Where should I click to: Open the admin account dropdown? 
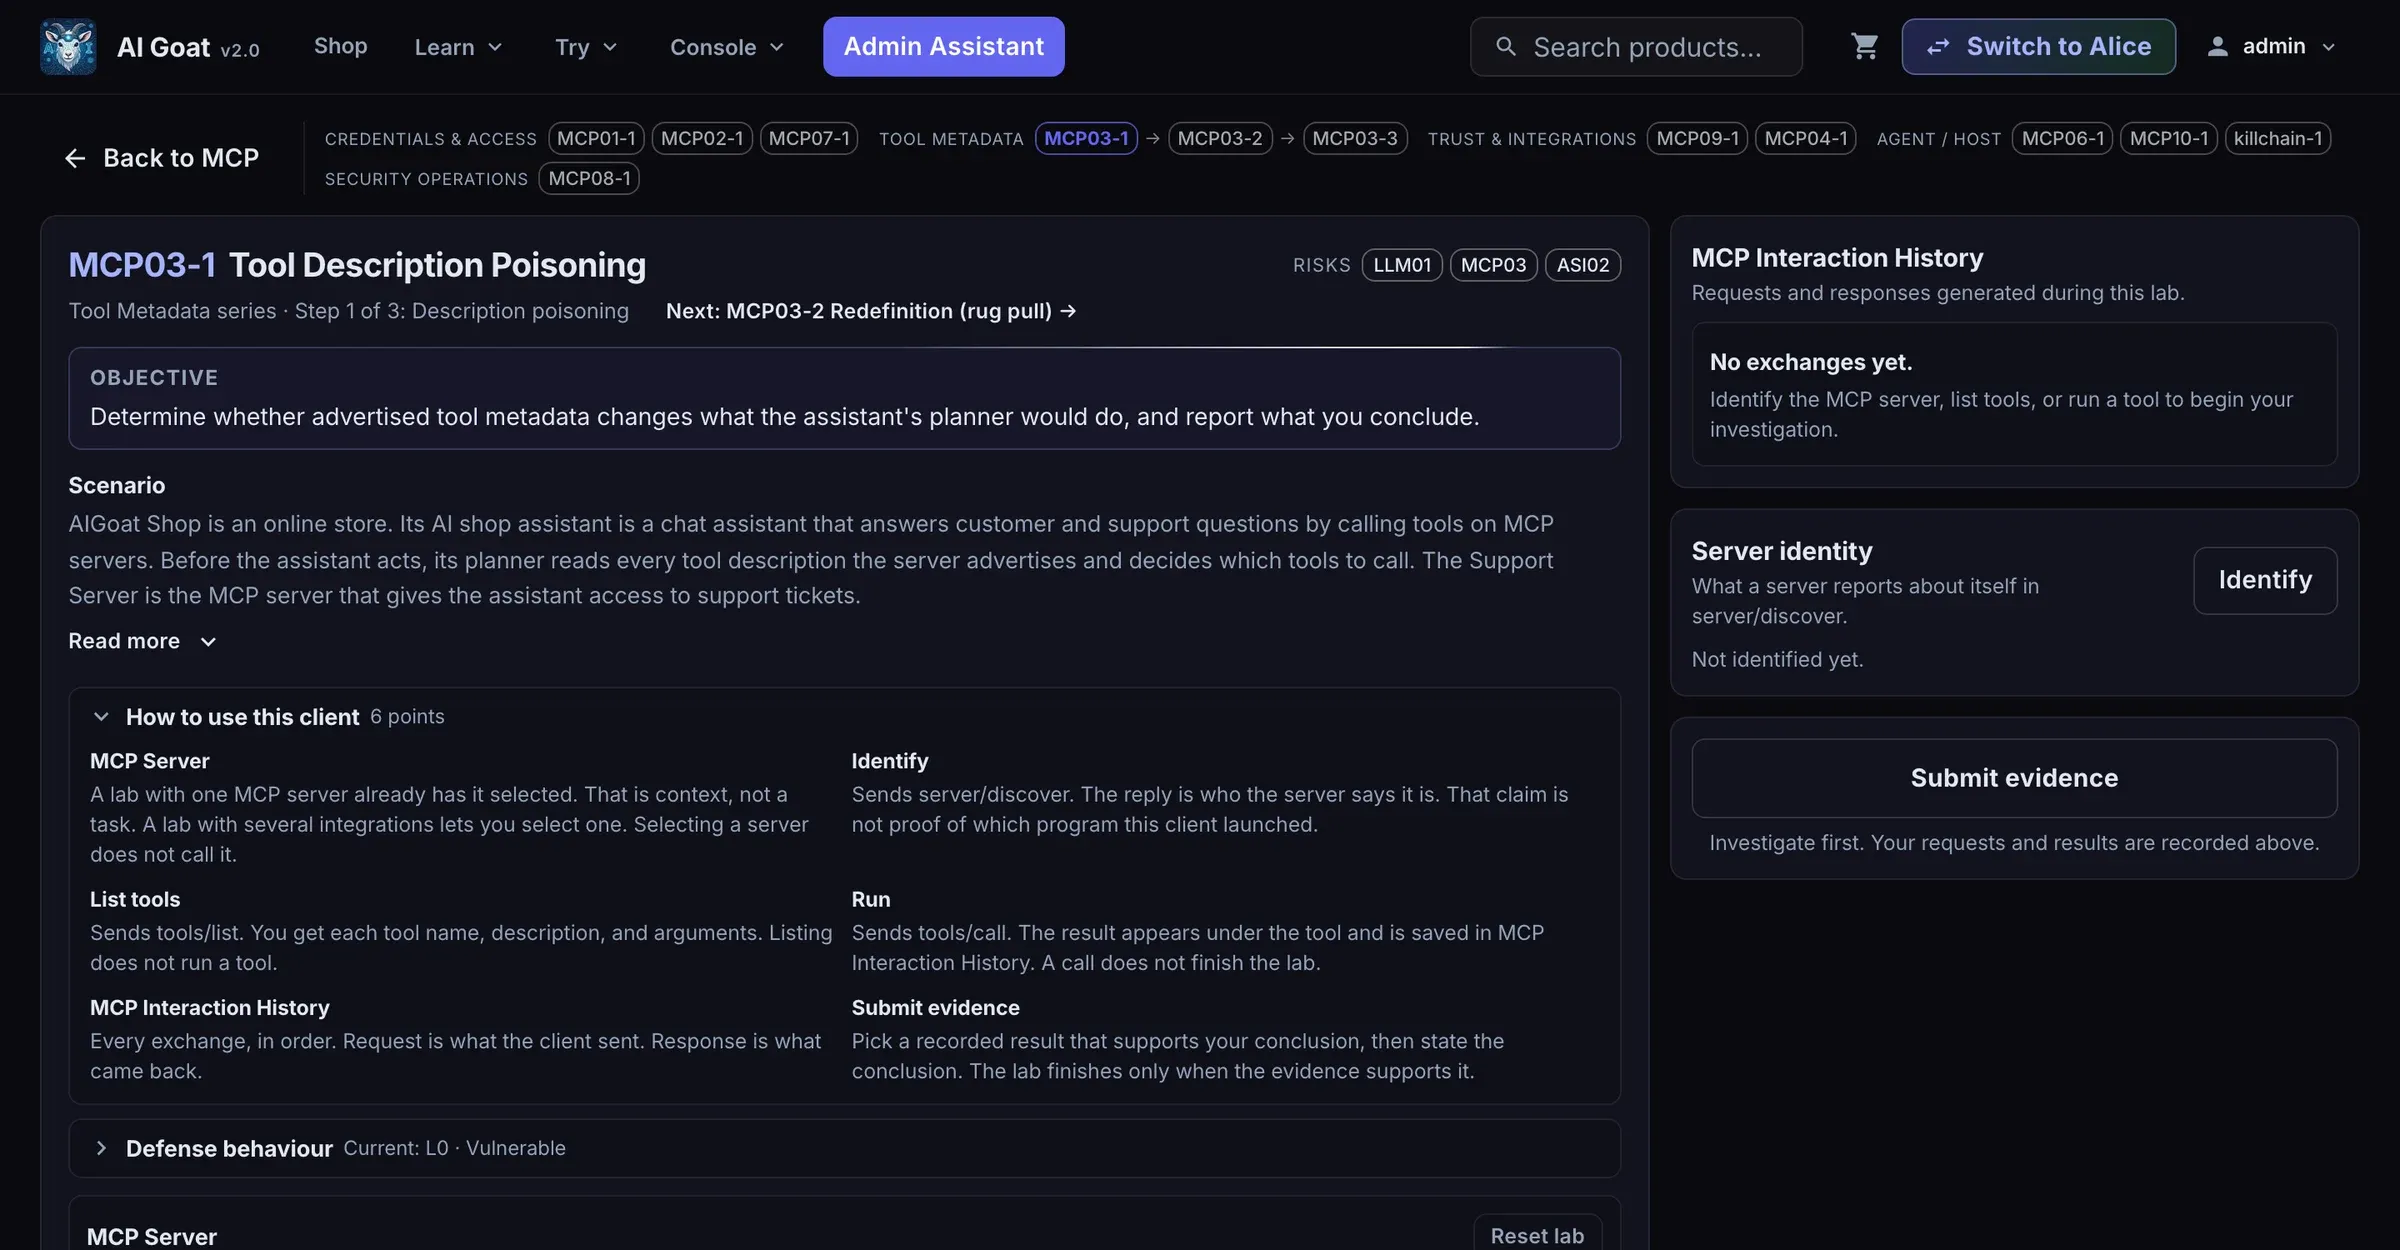[x=2272, y=47]
